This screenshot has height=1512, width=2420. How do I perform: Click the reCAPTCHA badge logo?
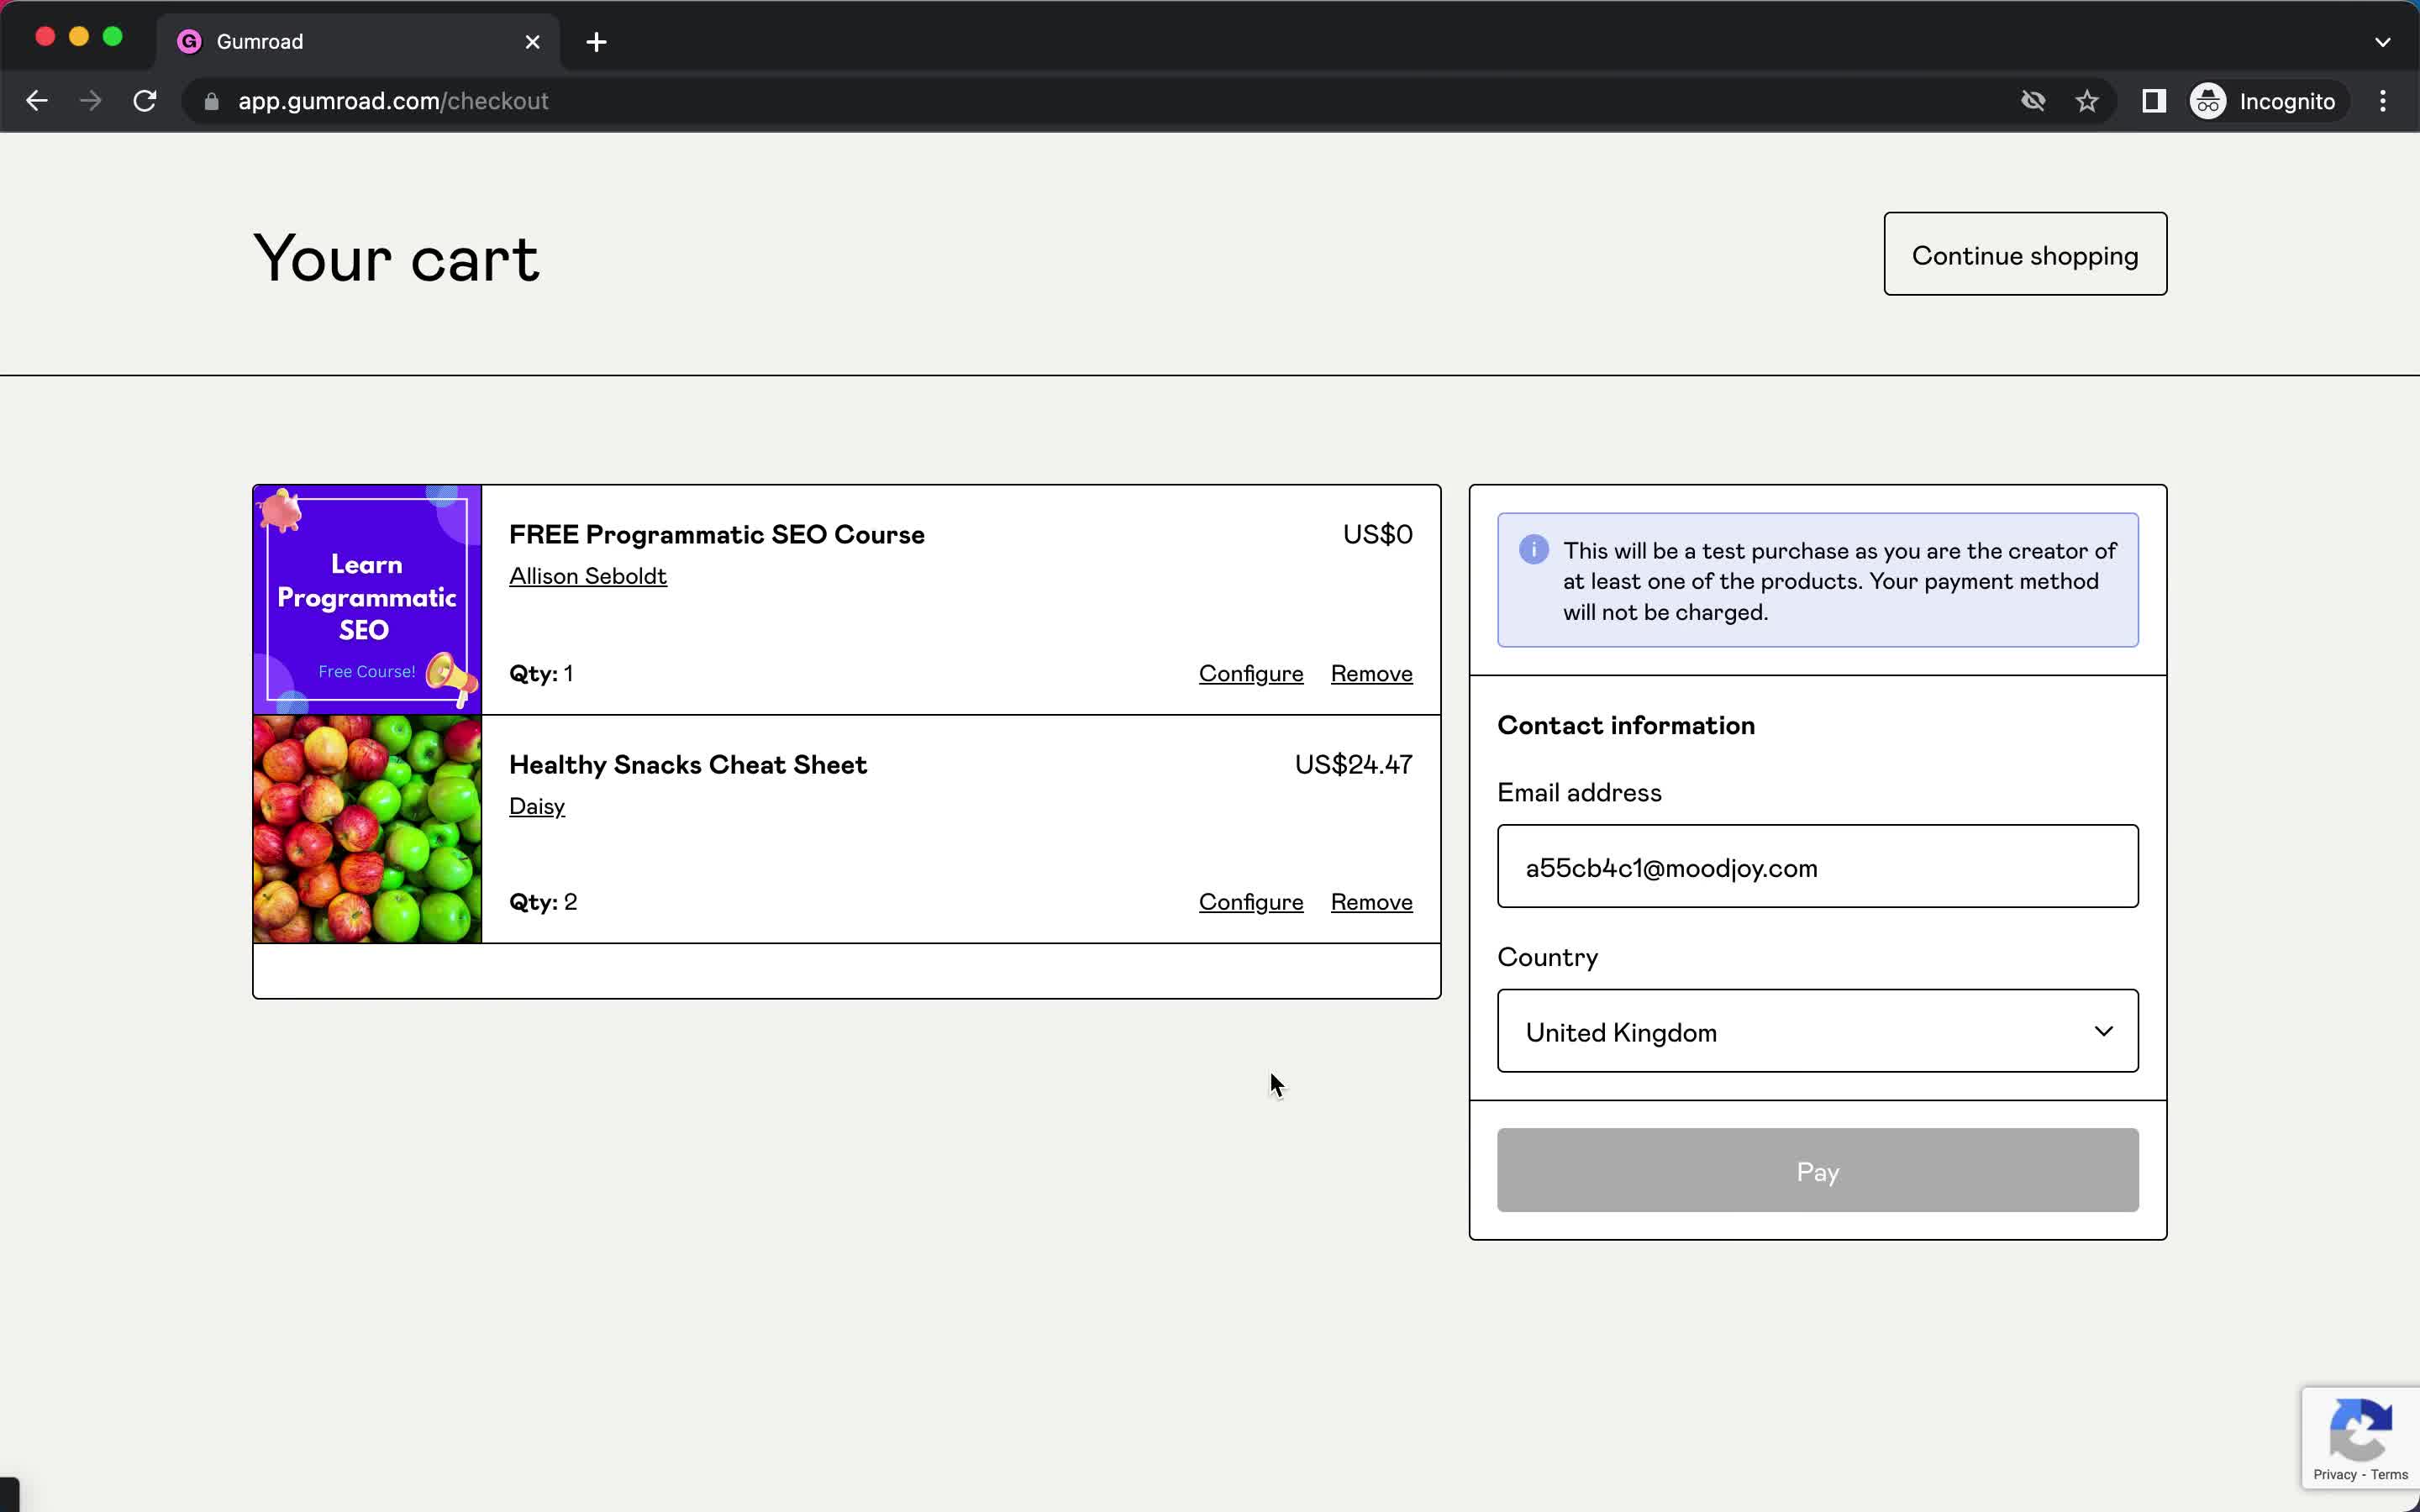(x=2360, y=1431)
